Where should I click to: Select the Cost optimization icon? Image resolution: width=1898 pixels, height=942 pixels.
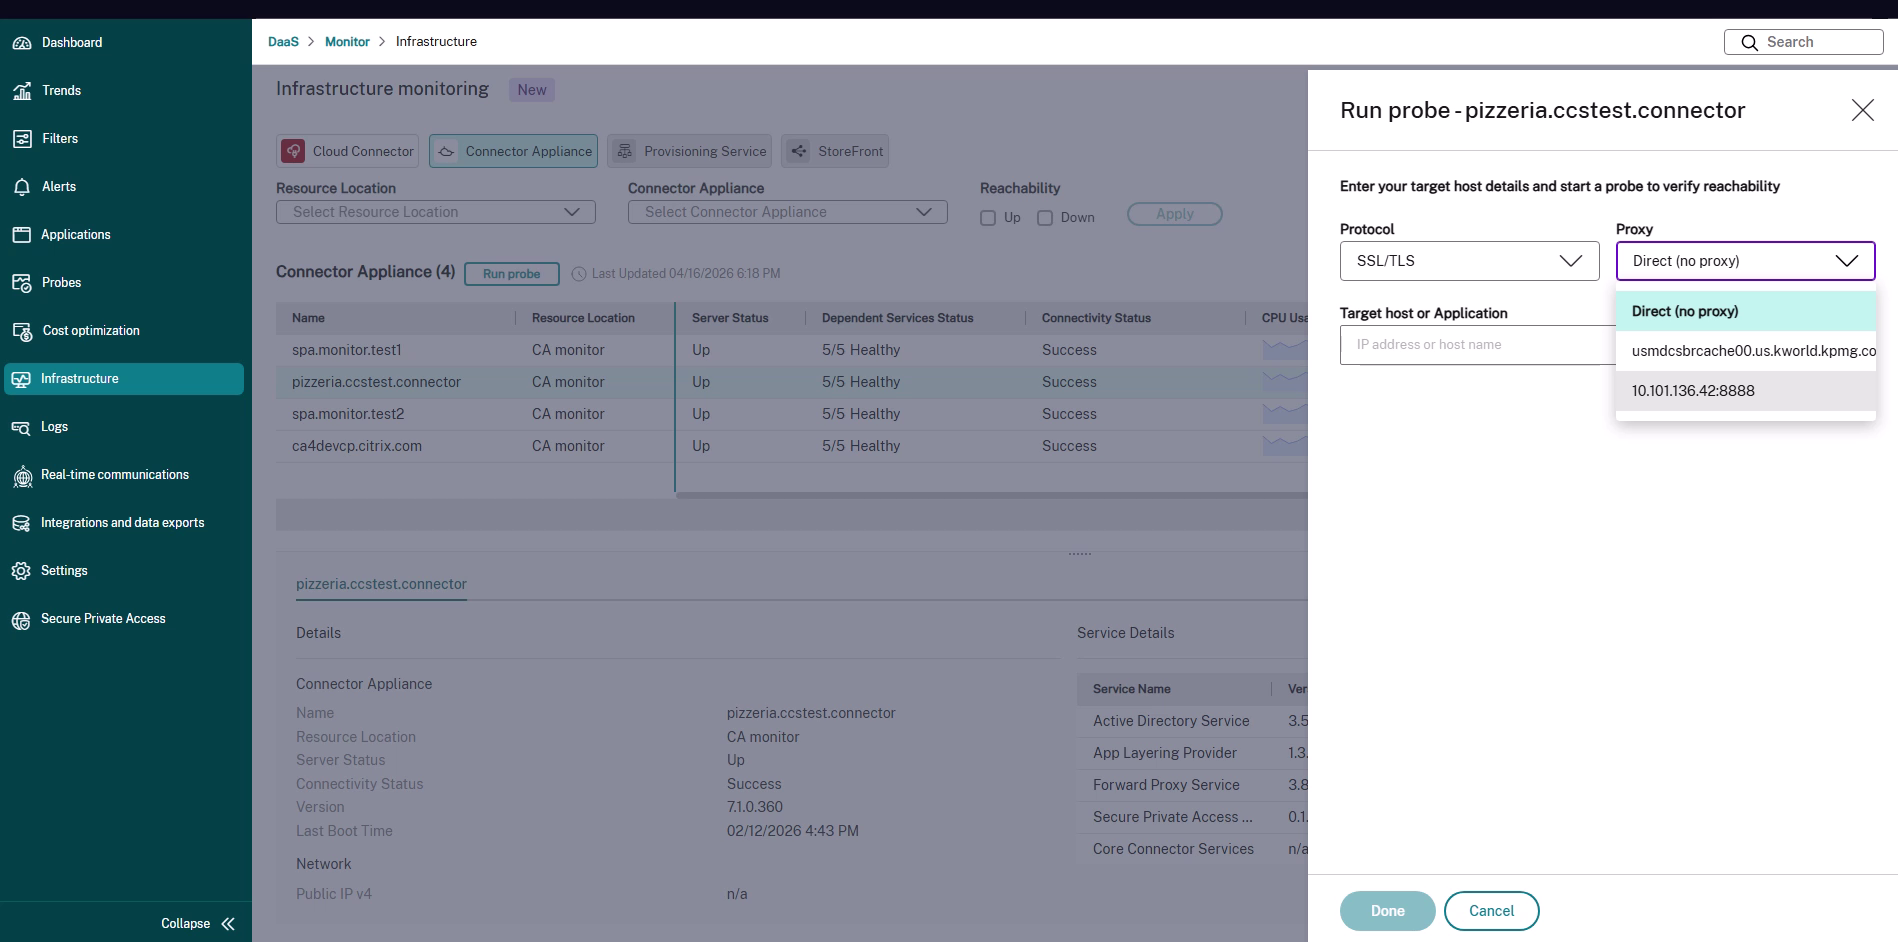click(21, 331)
